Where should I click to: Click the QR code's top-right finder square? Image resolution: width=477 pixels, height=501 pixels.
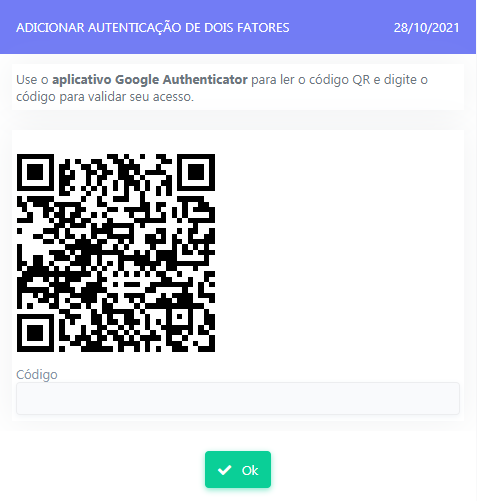click(x=196, y=172)
